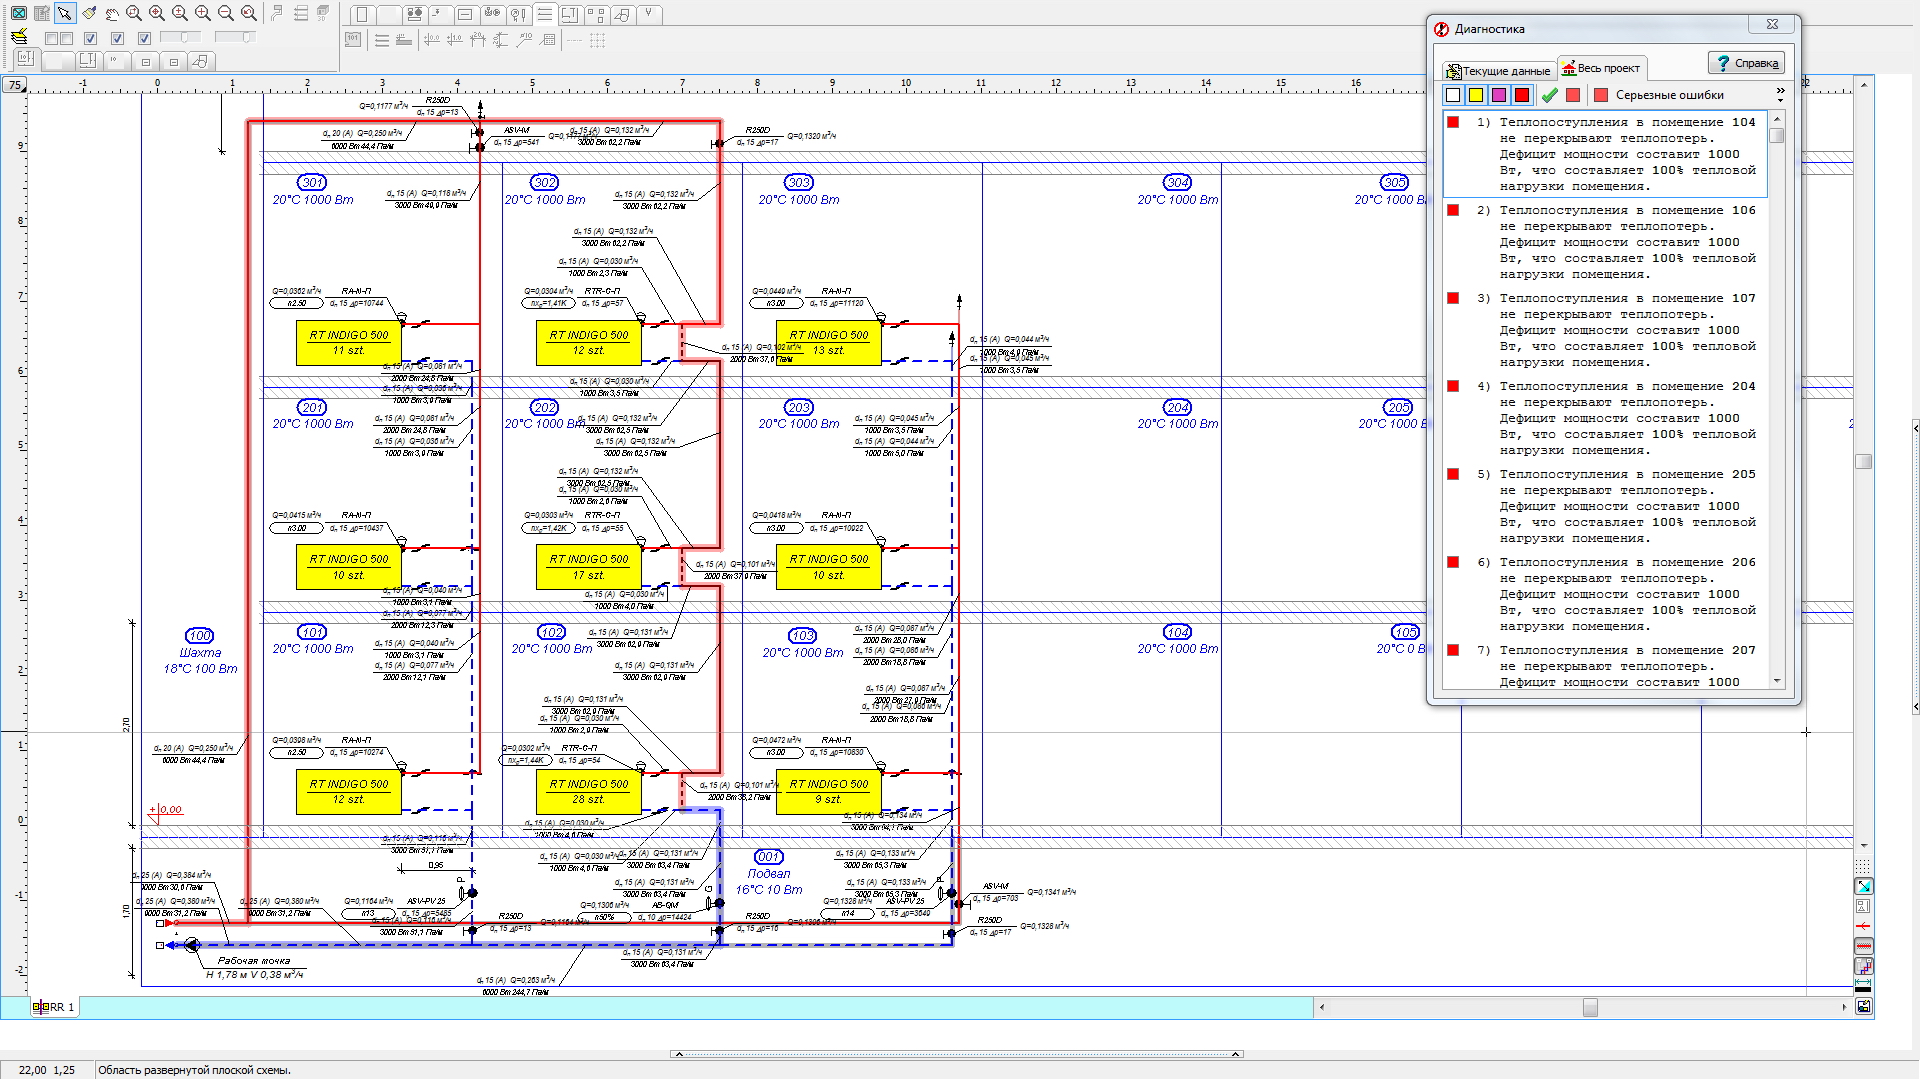Toggle the yellow warning filter swatch
This screenshot has width=1920, height=1080.
pyautogui.click(x=1476, y=95)
